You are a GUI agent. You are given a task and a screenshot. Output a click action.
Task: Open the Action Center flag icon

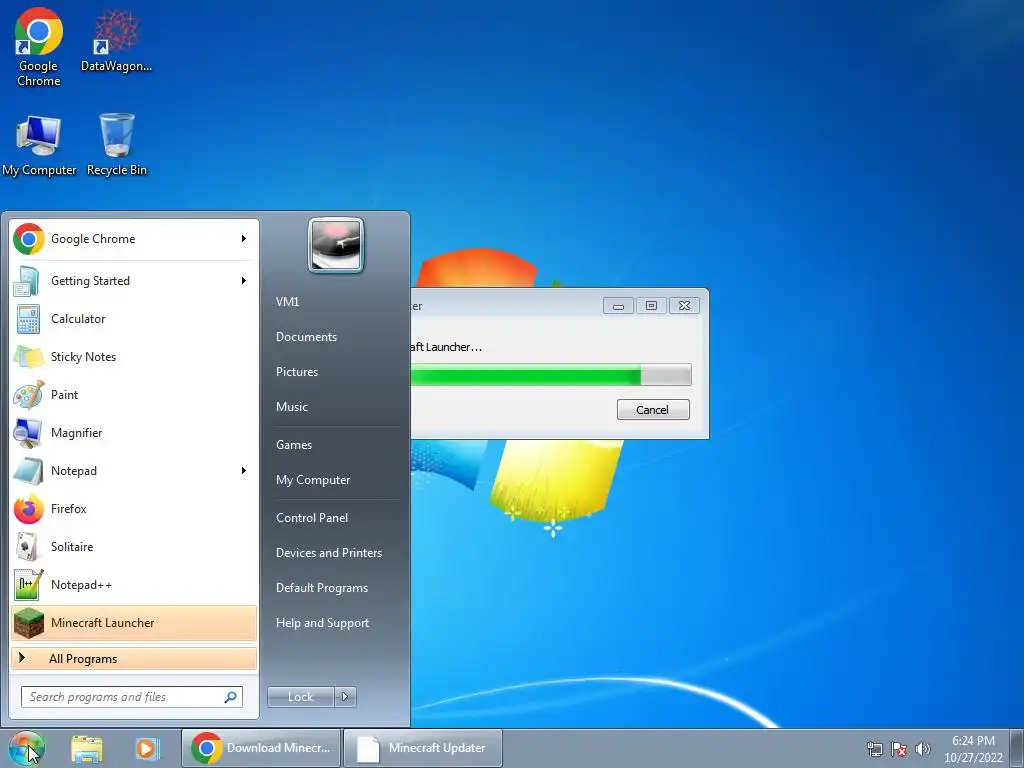(x=899, y=749)
